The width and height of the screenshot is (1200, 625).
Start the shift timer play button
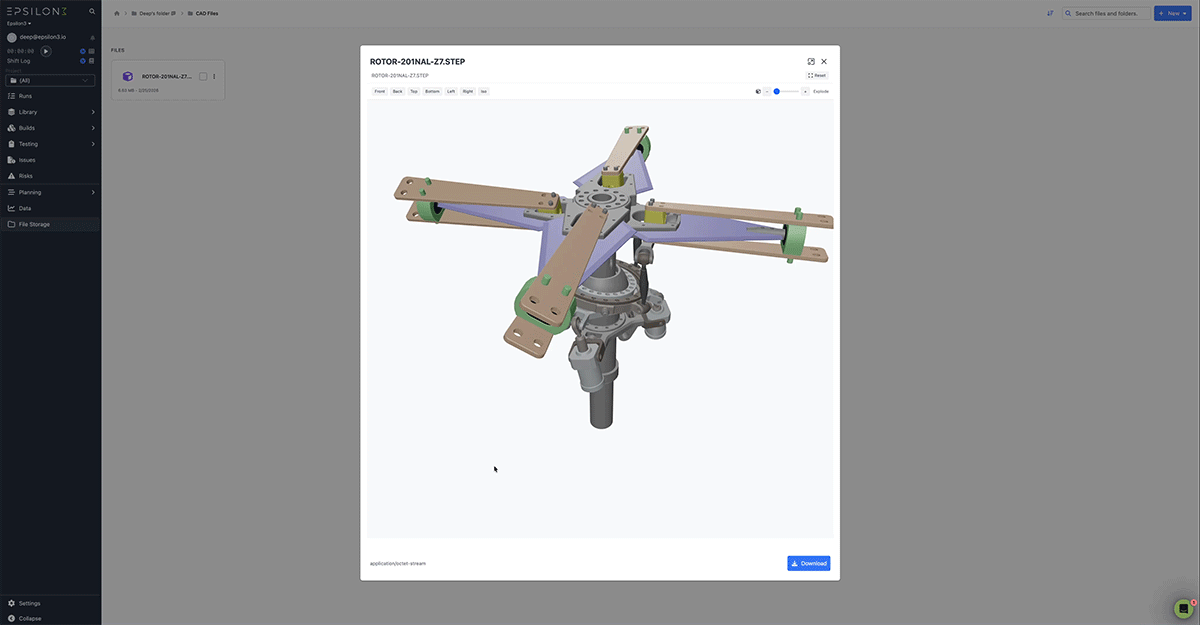pyautogui.click(x=46, y=50)
